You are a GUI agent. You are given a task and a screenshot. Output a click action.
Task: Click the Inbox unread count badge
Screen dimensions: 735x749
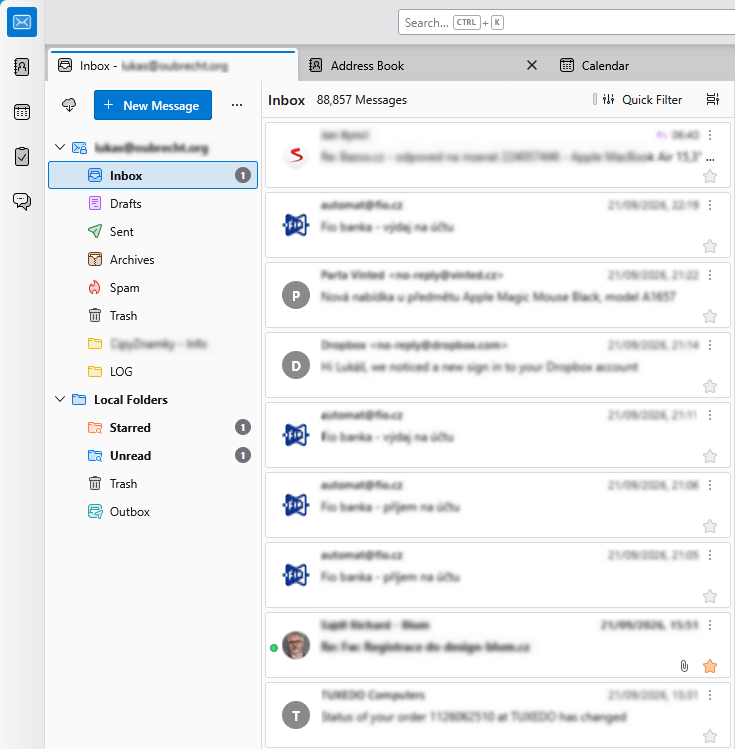(x=243, y=176)
